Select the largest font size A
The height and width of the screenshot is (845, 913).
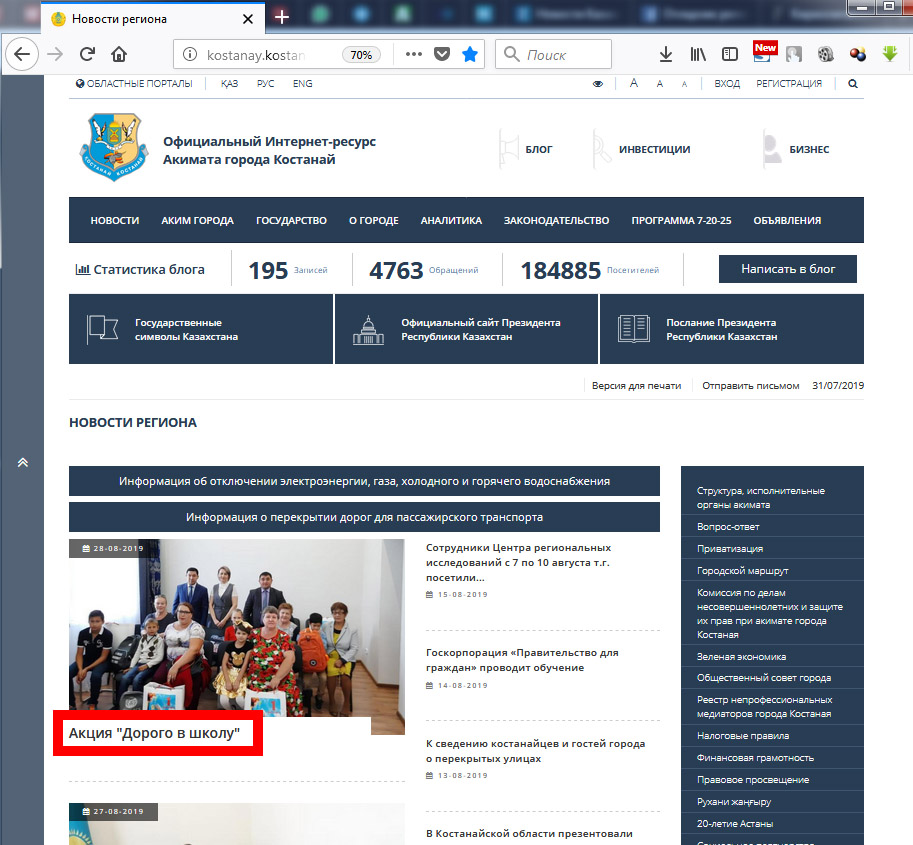point(634,83)
